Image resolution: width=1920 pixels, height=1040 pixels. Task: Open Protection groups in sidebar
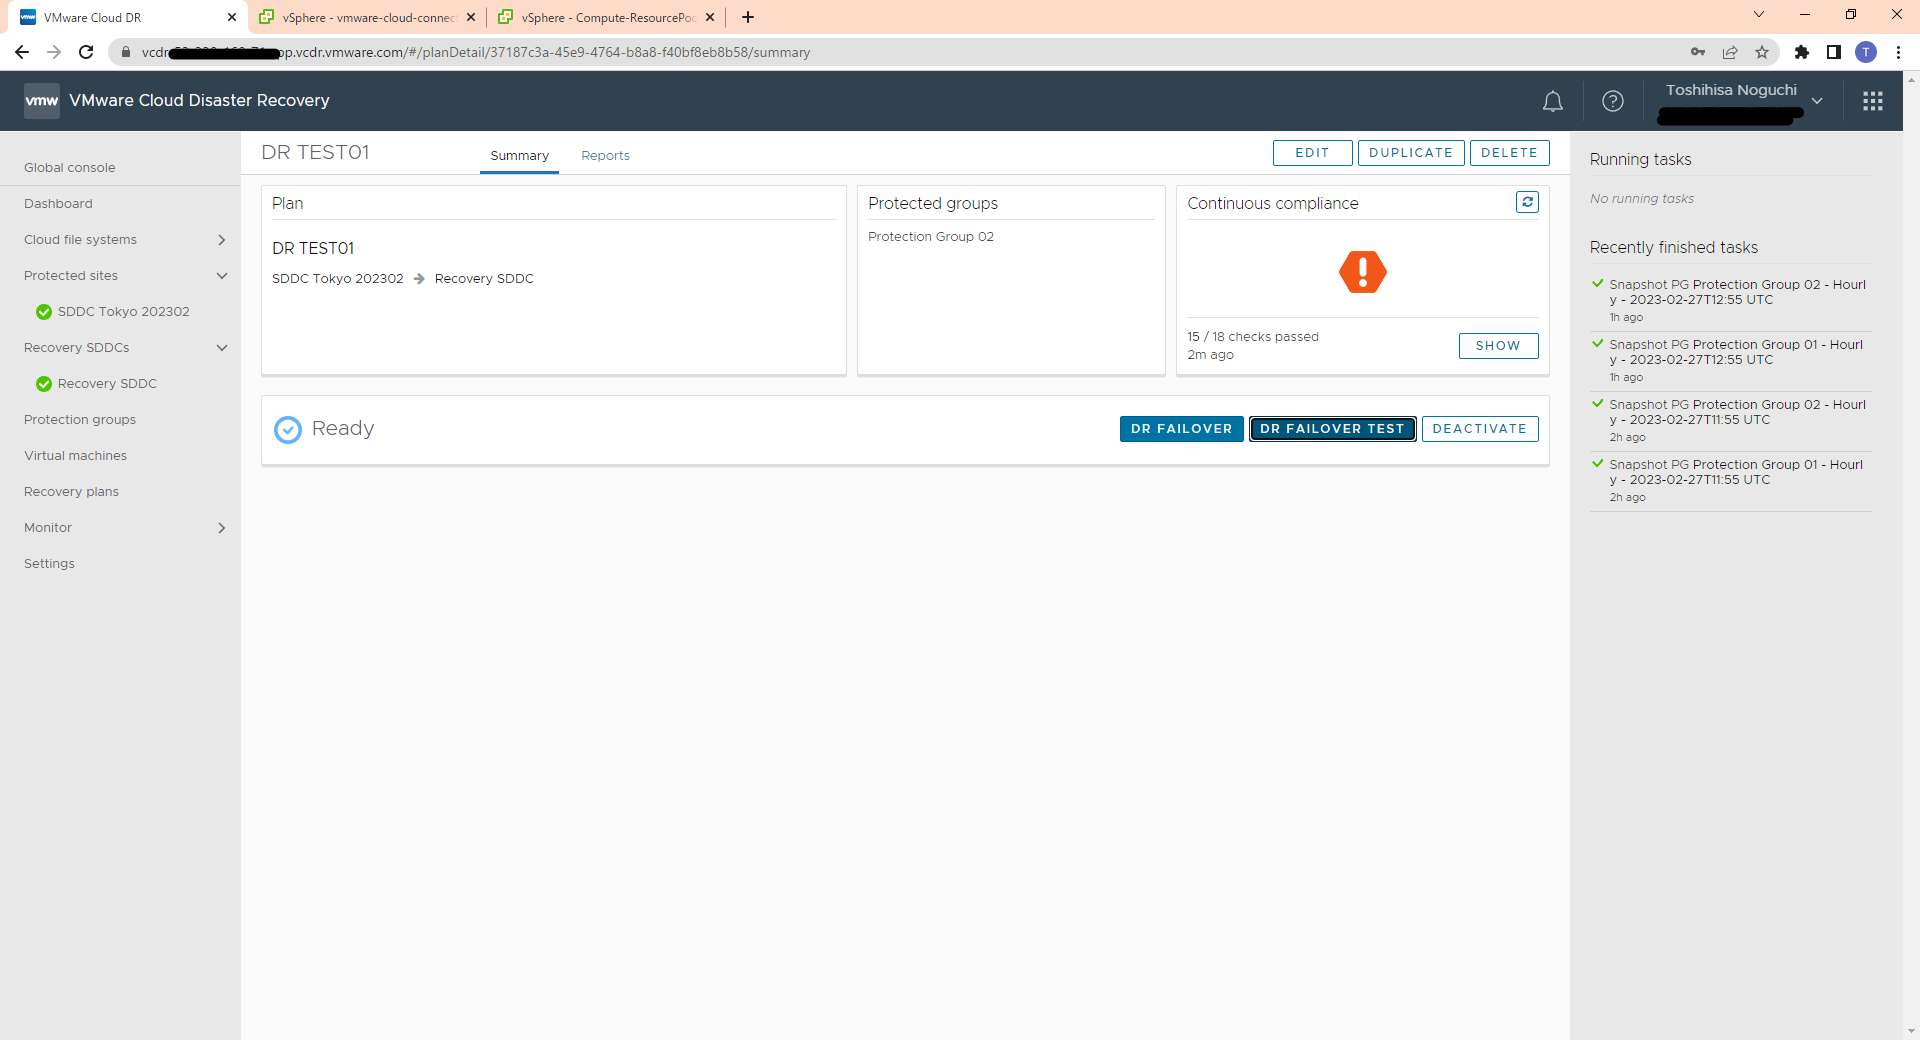80,420
